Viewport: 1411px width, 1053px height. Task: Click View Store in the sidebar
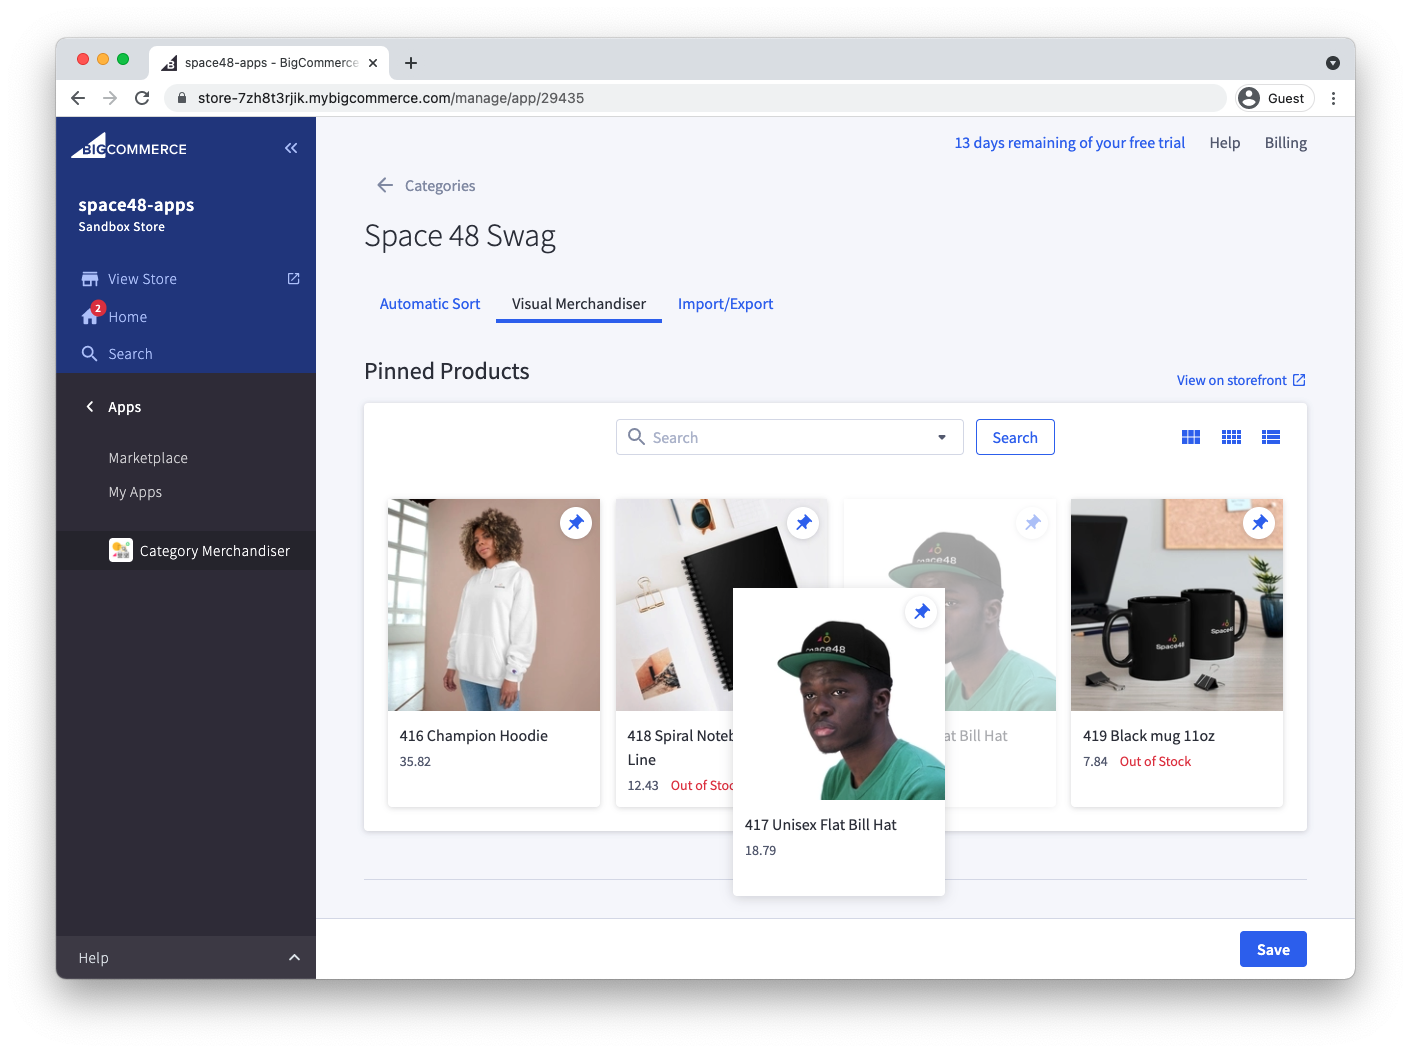142,279
